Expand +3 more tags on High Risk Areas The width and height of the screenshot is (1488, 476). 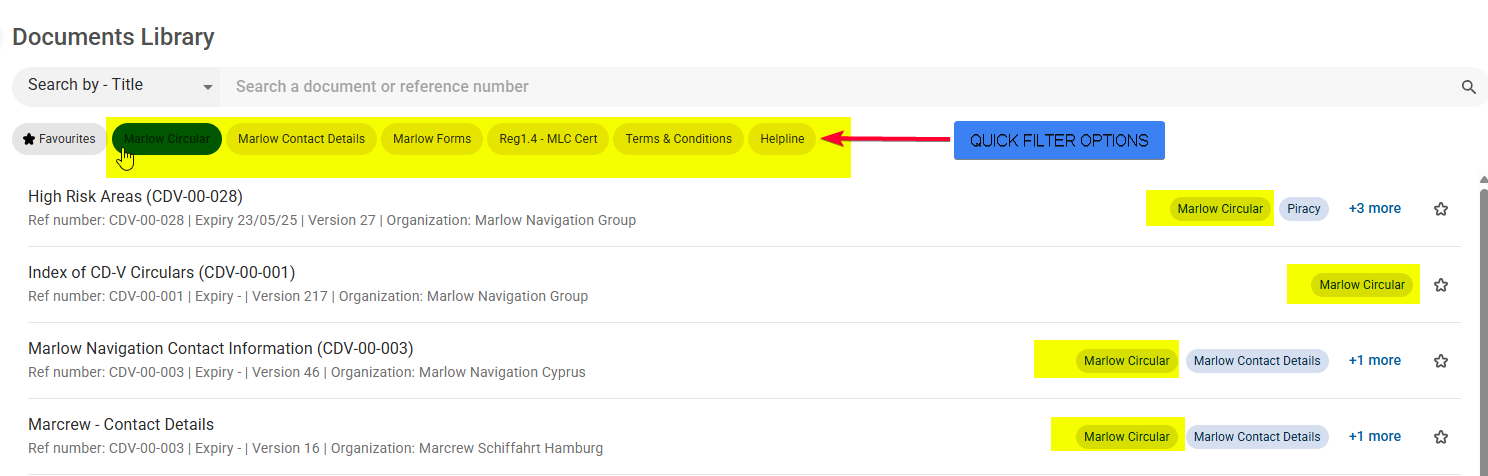(x=1374, y=209)
